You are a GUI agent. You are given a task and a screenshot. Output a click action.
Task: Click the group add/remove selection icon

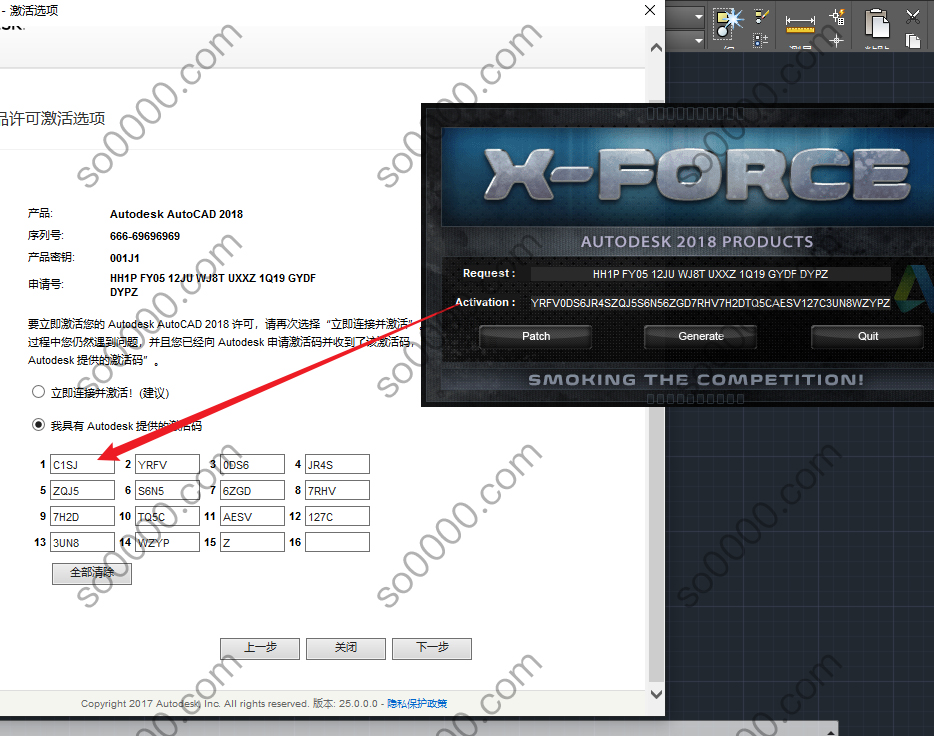pos(761,40)
